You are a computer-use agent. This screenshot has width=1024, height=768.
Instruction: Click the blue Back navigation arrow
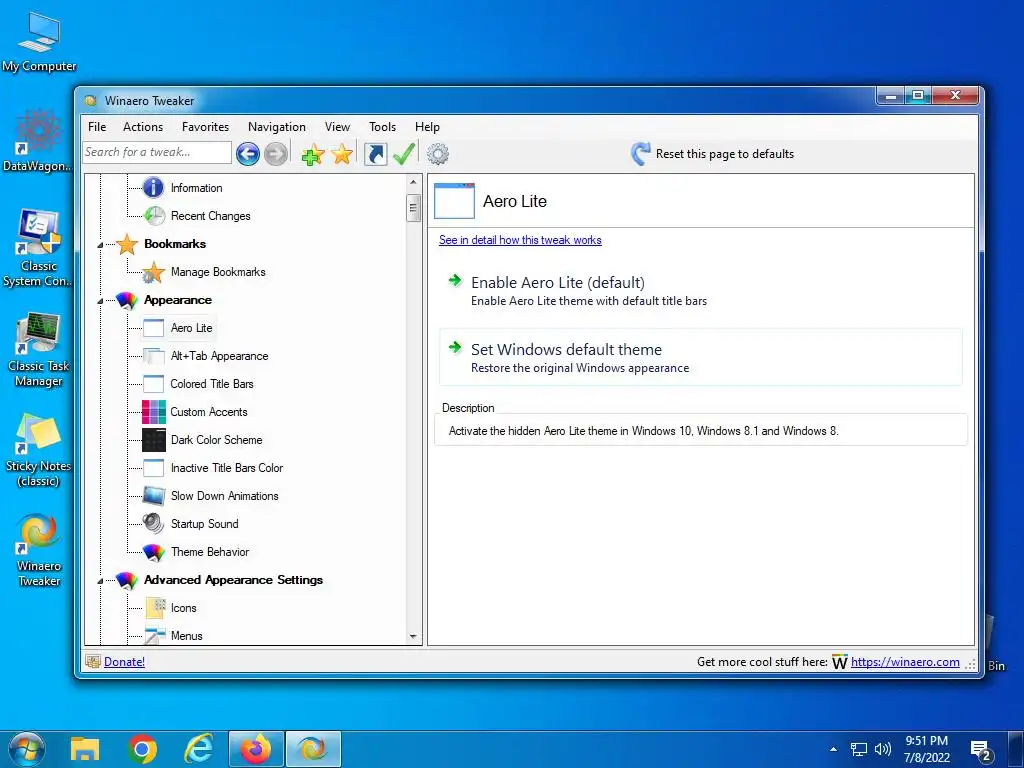[x=248, y=154]
